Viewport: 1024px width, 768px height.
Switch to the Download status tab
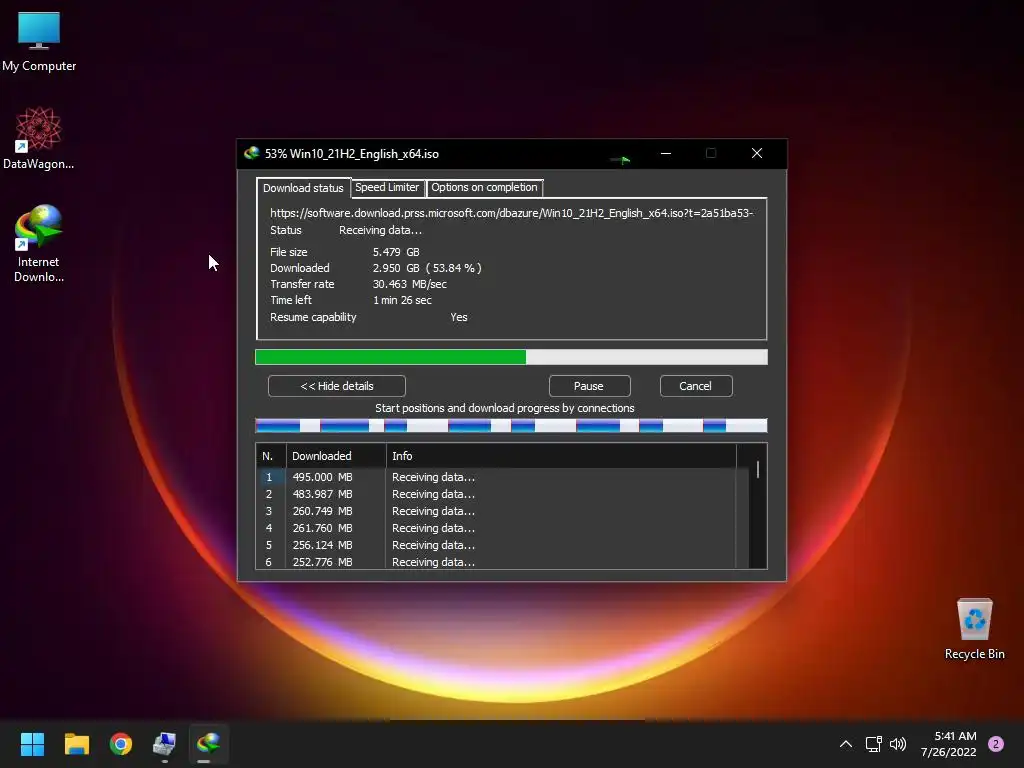point(303,188)
